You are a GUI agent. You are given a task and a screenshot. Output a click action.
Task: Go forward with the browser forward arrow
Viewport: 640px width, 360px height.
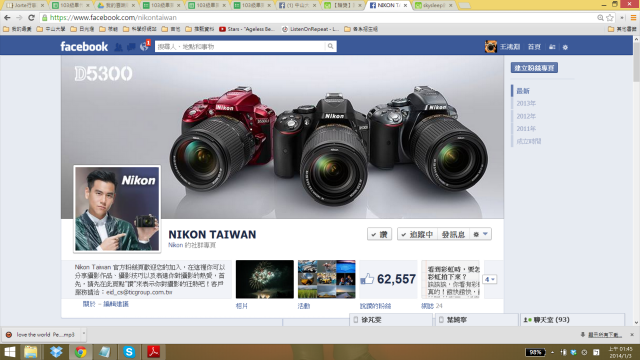tap(19, 18)
